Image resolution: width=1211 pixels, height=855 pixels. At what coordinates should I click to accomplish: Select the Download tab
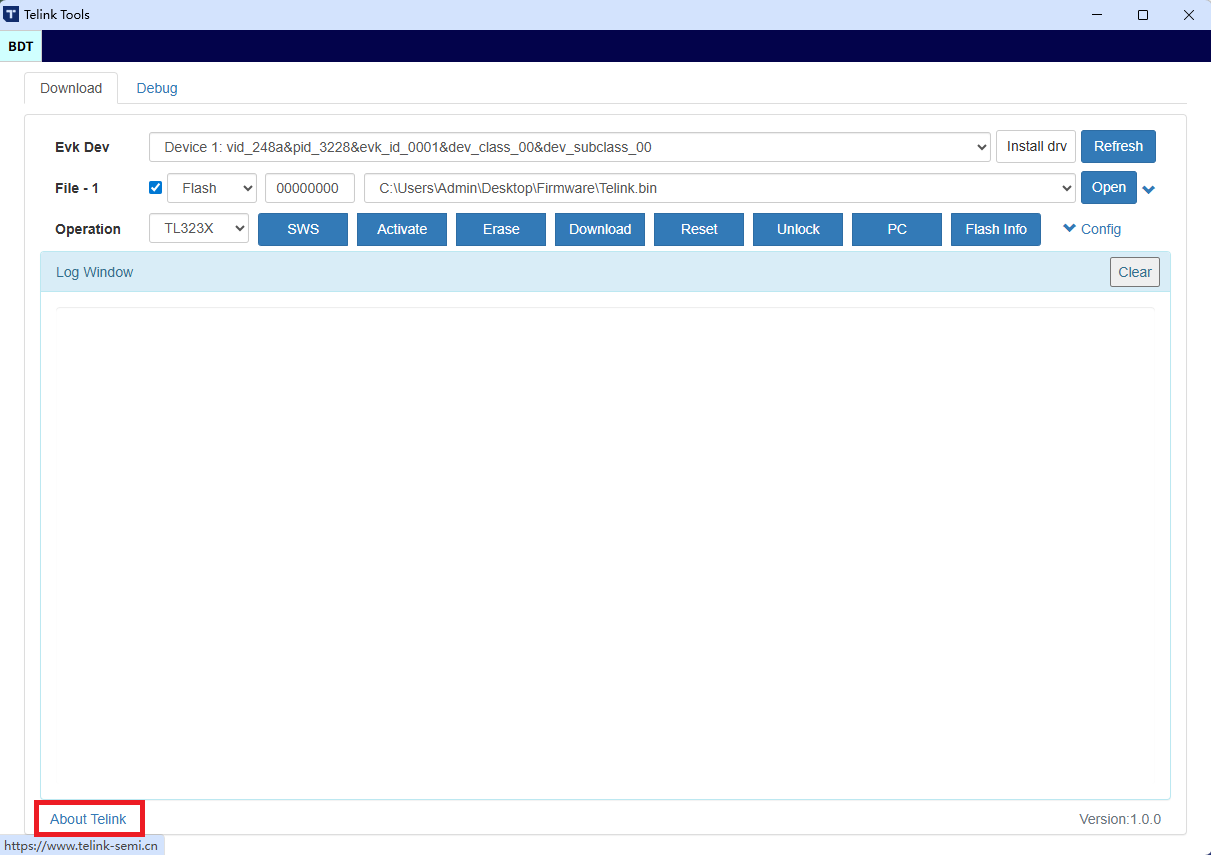point(71,88)
